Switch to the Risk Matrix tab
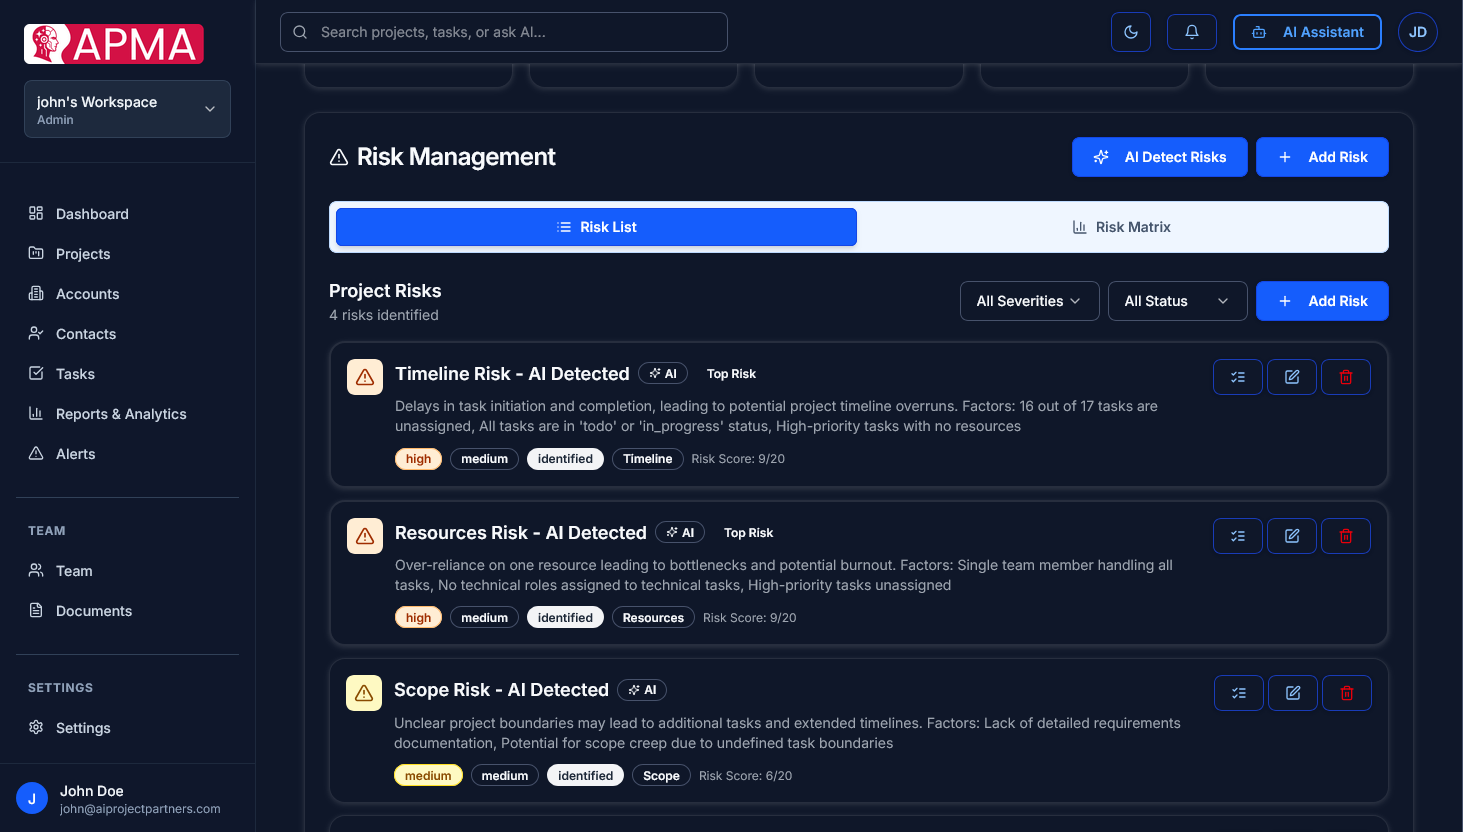Image resolution: width=1463 pixels, height=832 pixels. (x=1121, y=227)
